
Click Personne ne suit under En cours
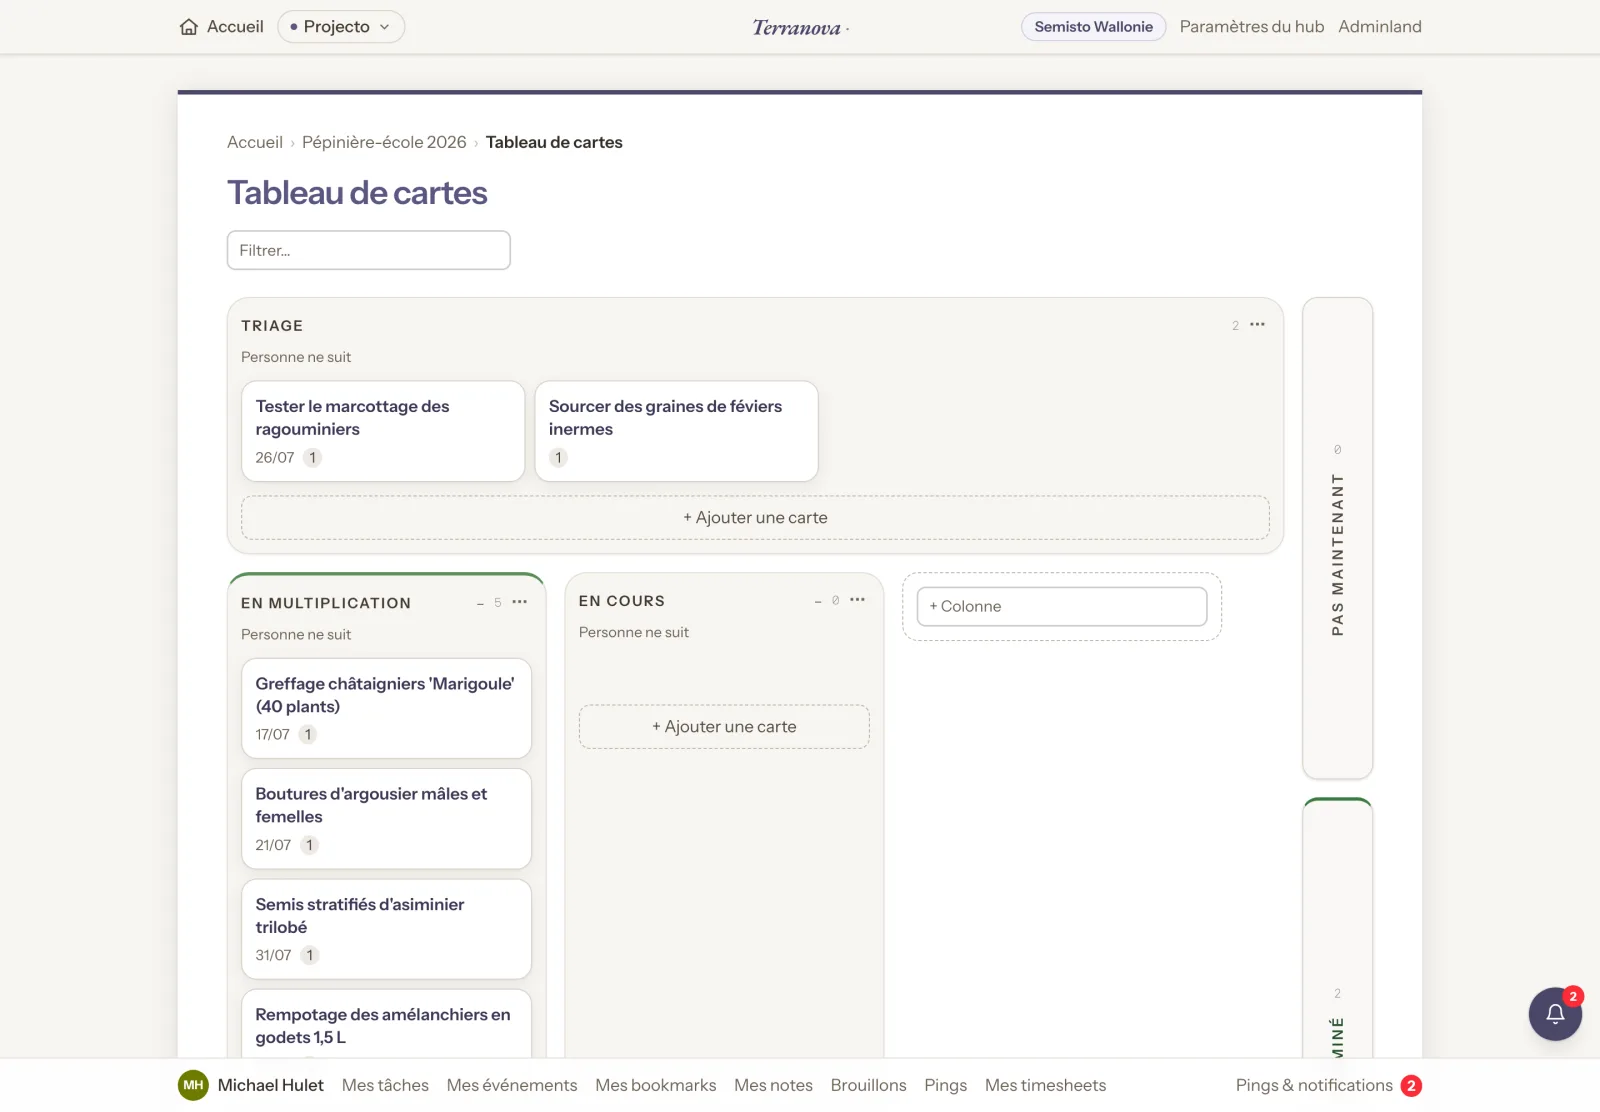pyautogui.click(x=634, y=632)
